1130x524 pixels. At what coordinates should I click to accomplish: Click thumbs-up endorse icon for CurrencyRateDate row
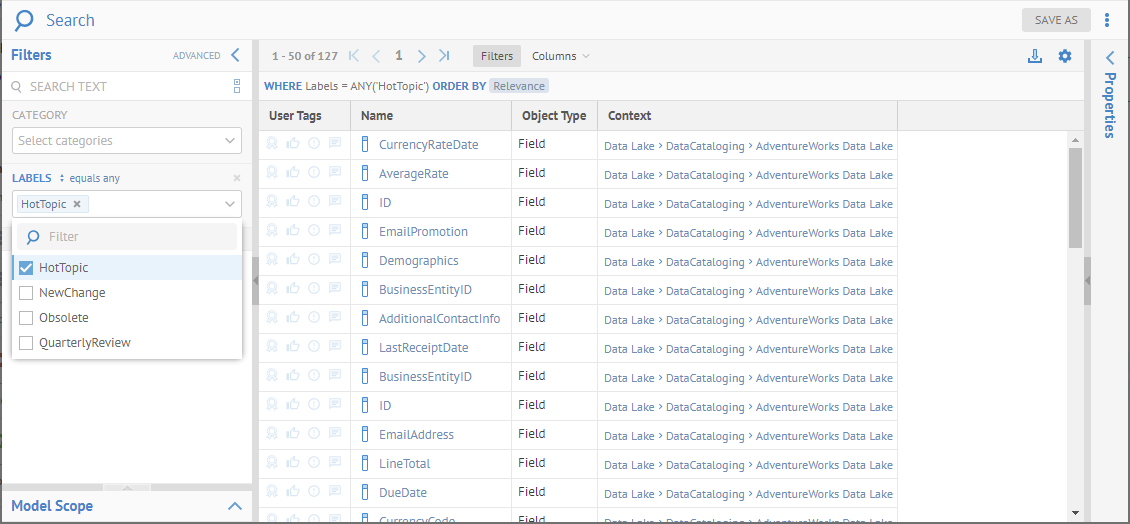click(293, 144)
